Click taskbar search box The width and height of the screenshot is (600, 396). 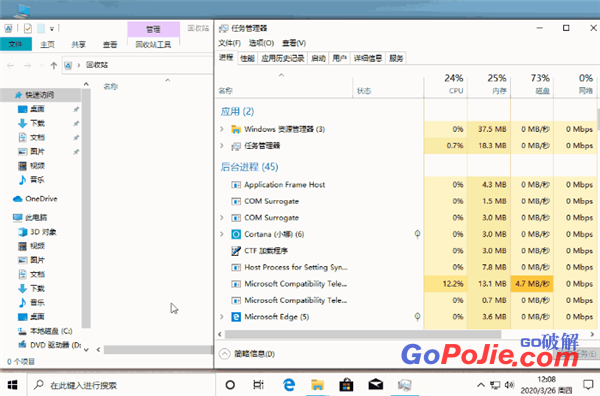121,385
